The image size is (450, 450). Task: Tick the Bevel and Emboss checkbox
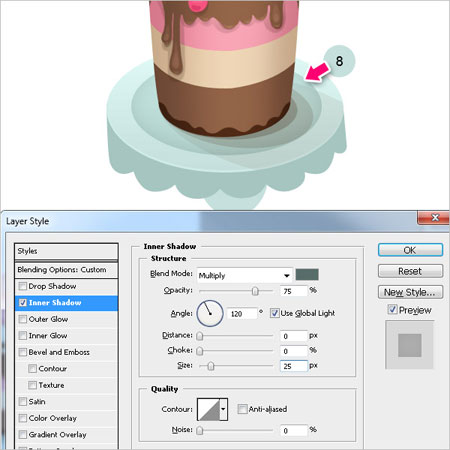pyautogui.click(x=23, y=352)
